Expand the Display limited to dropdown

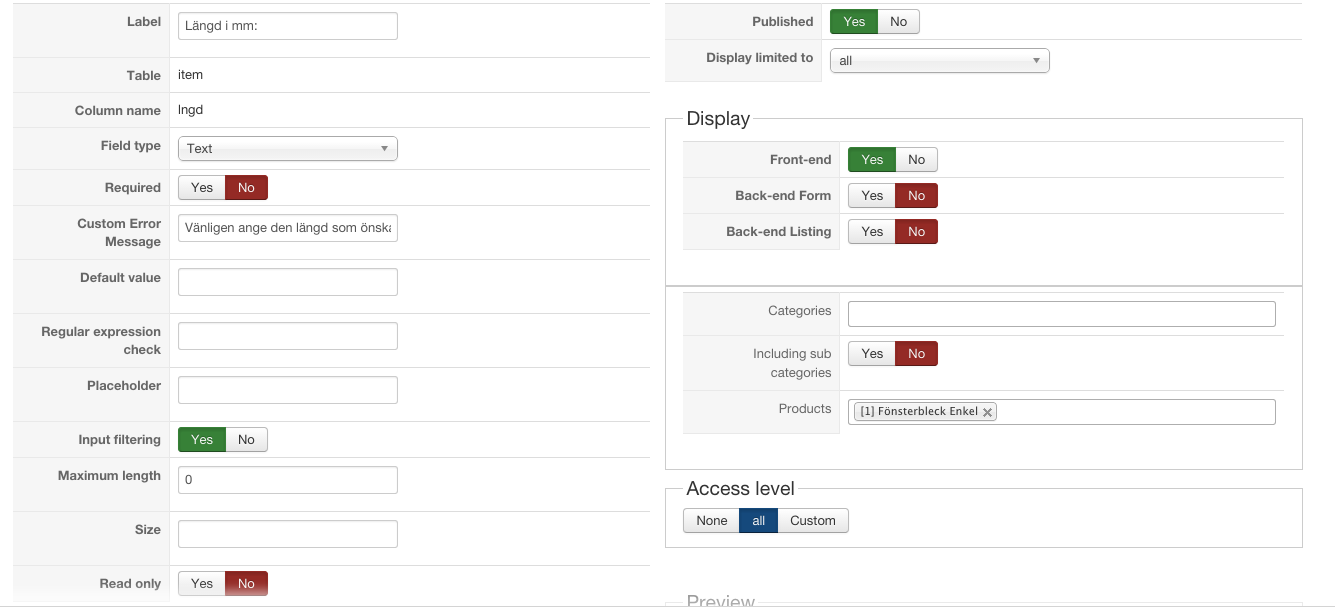[x=939, y=61]
